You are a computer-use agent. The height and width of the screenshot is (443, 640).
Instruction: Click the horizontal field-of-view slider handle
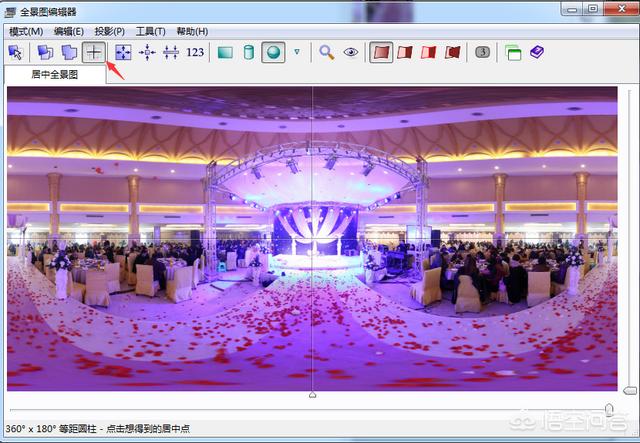click(609, 409)
